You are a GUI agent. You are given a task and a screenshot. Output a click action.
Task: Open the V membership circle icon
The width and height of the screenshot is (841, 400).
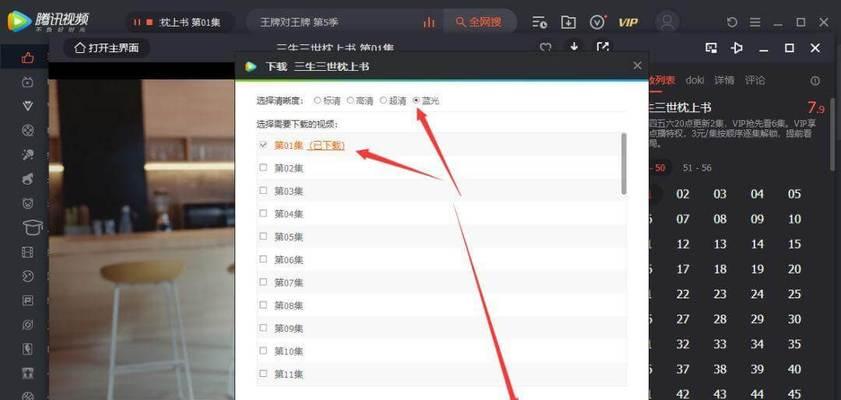point(597,22)
